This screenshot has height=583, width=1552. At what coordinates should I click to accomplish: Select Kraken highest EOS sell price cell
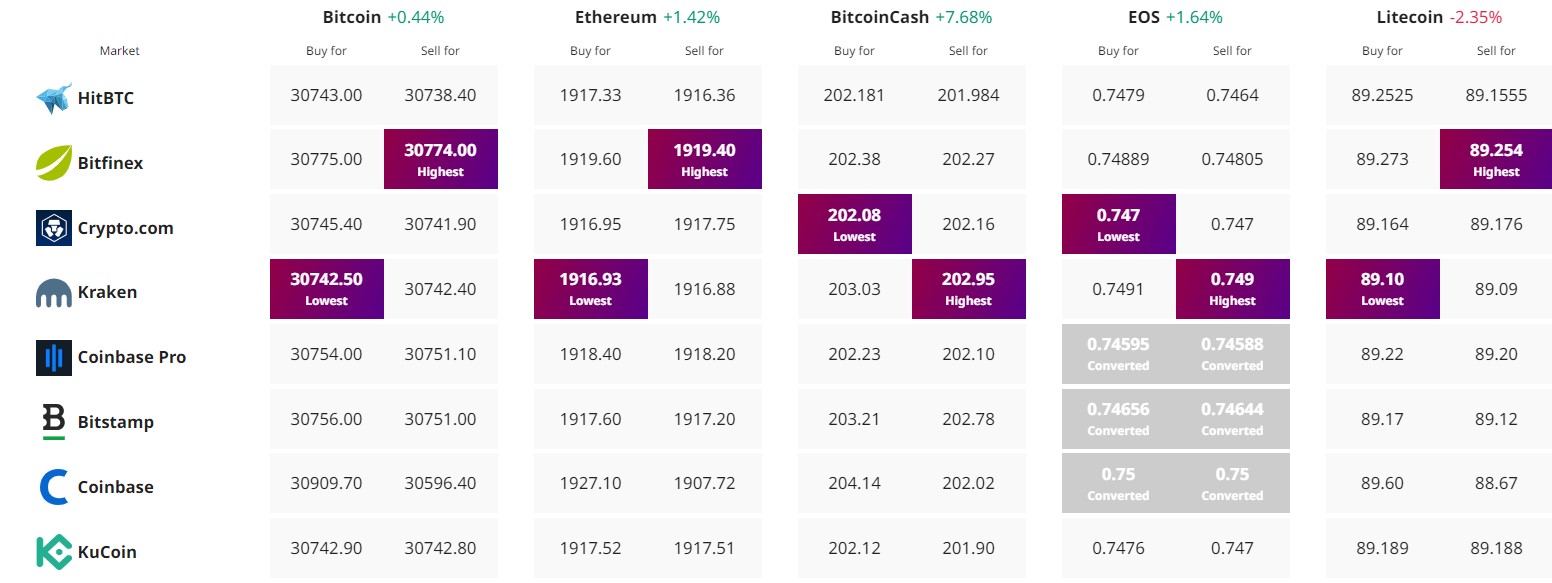1233,288
